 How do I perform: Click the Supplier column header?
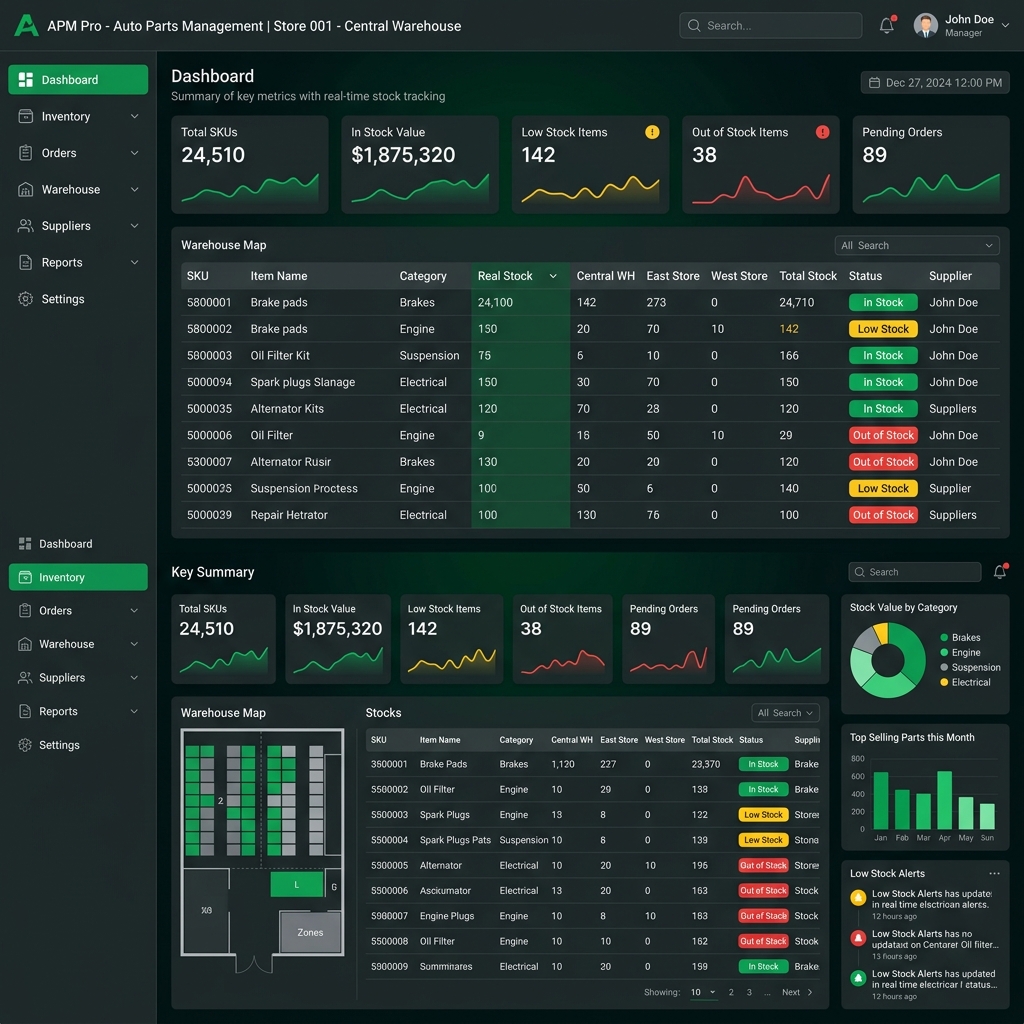point(950,276)
